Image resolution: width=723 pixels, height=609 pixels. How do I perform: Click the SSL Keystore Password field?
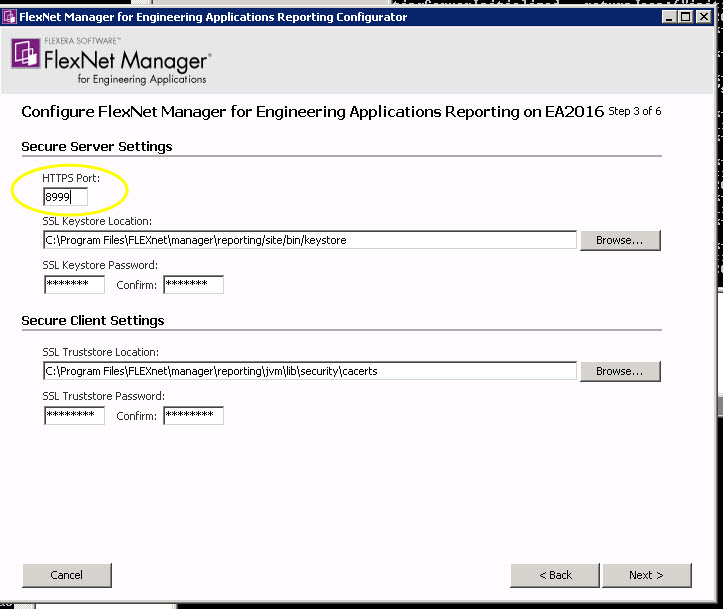click(x=74, y=284)
